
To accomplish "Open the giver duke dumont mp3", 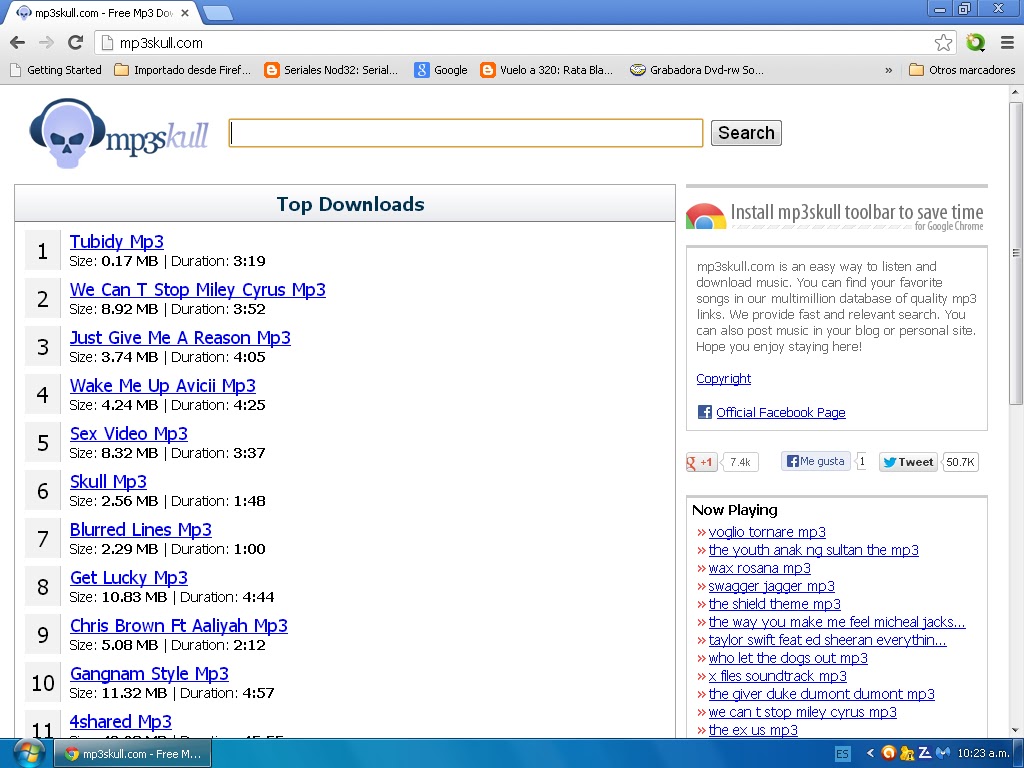I will tap(822, 694).
